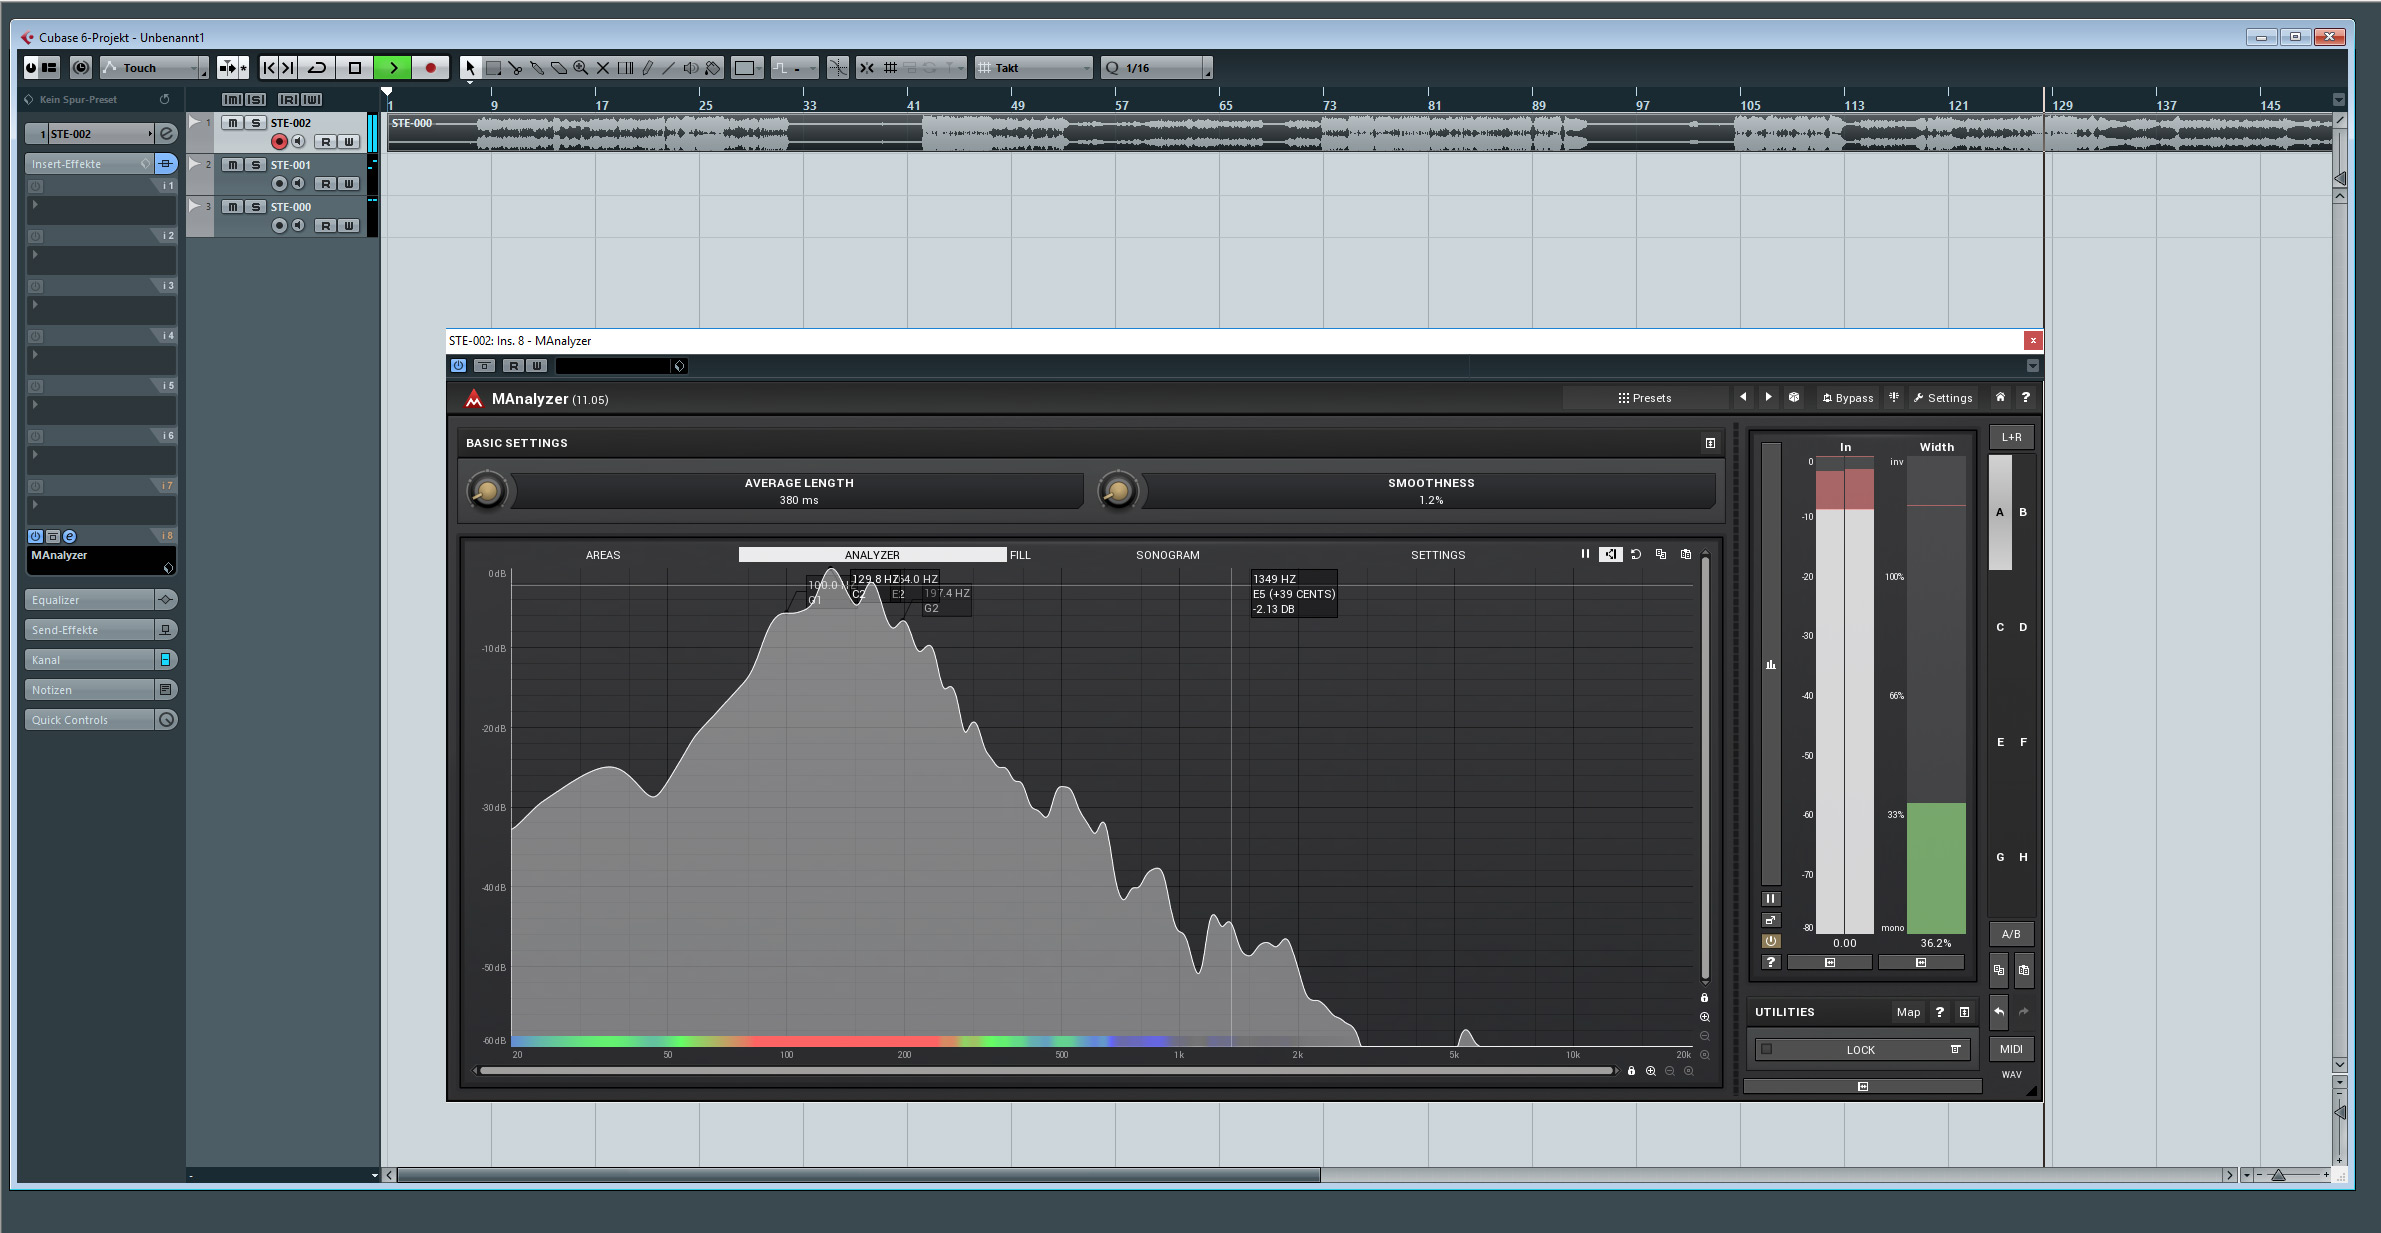Image resolution: width=2381 pixels, height=1233 pixels.
Task: Select the Object Selection arrow tool
Action: click(470, 68)
